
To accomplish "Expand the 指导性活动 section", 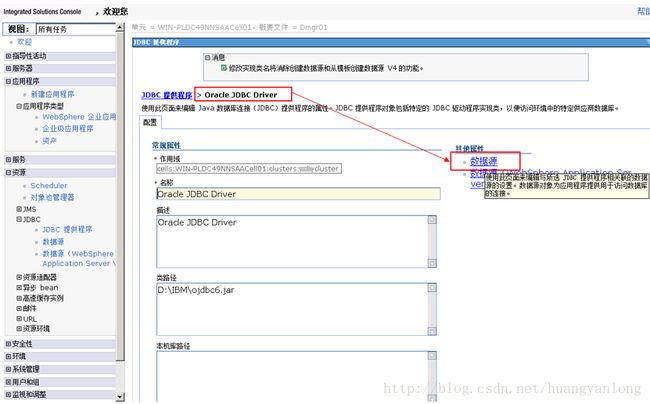I will coord(8,56).
